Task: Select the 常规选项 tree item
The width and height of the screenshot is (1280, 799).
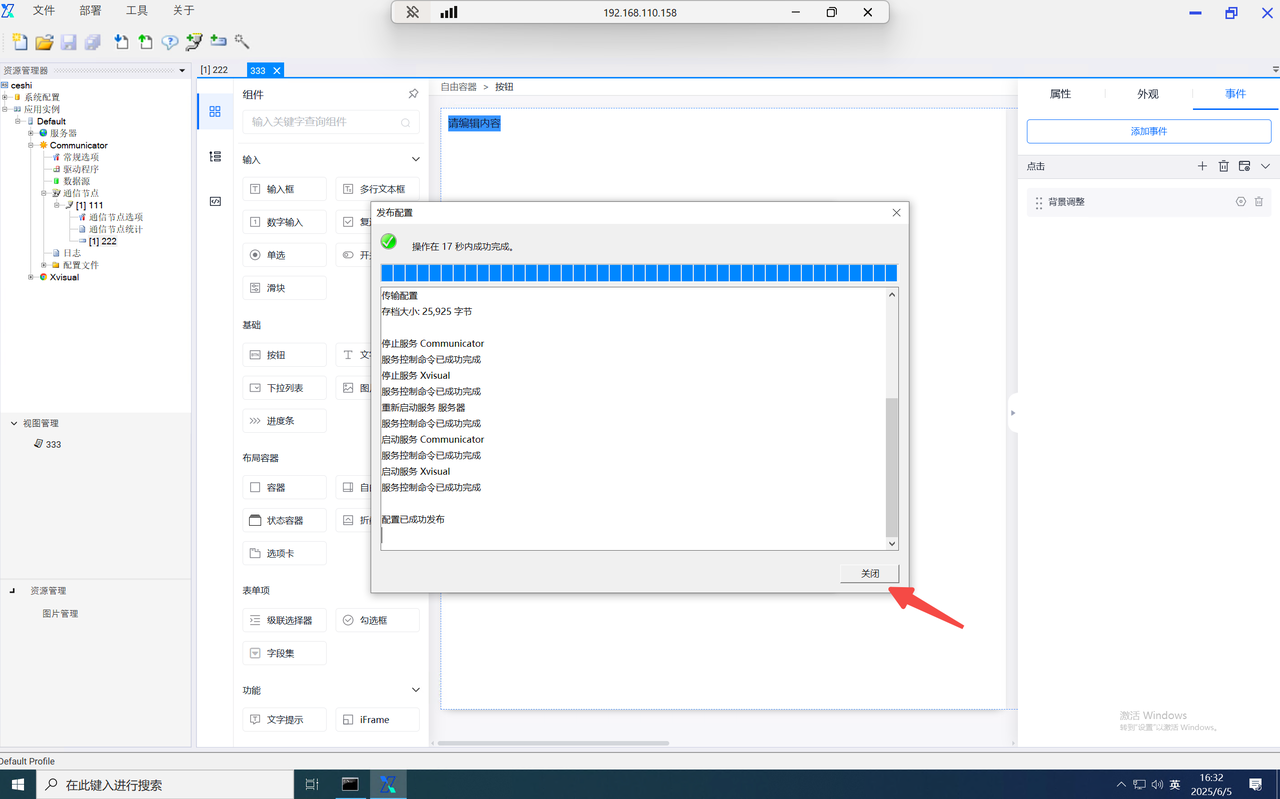Action: pos(81,157)
